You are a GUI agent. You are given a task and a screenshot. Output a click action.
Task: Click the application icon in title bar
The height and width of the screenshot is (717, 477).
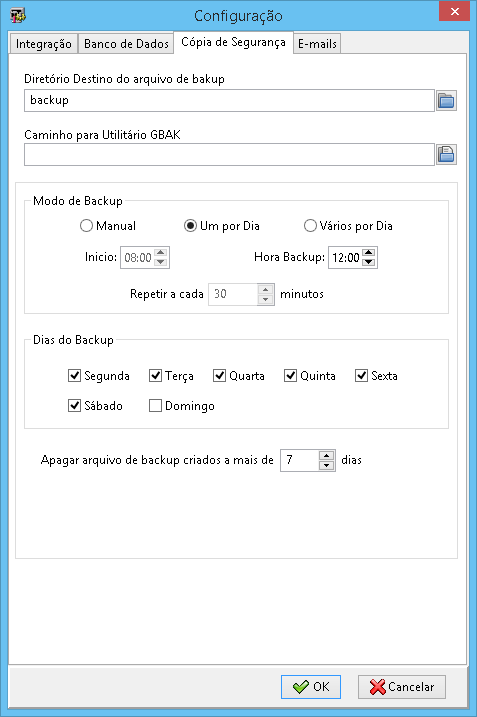18,15
